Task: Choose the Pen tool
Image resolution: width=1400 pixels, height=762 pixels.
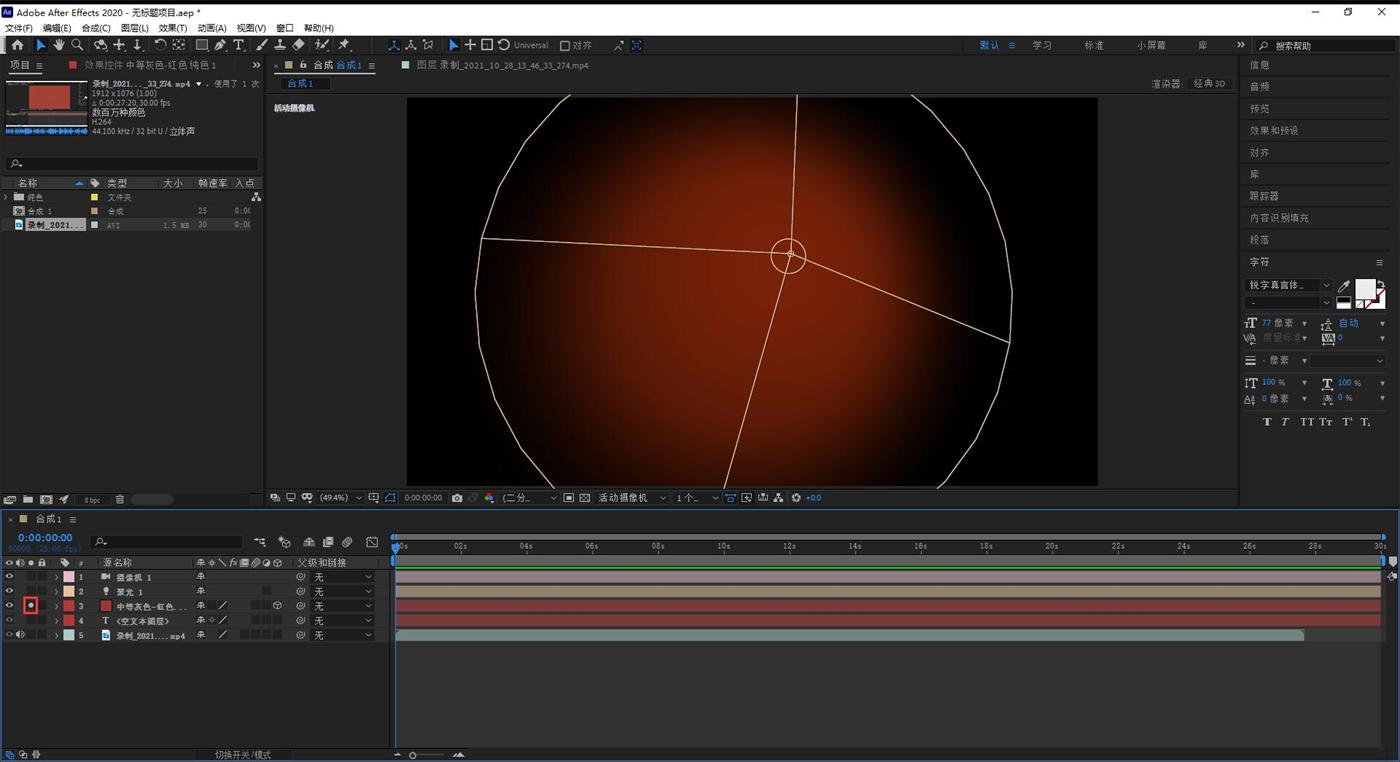Action: [x=220, y=45]
